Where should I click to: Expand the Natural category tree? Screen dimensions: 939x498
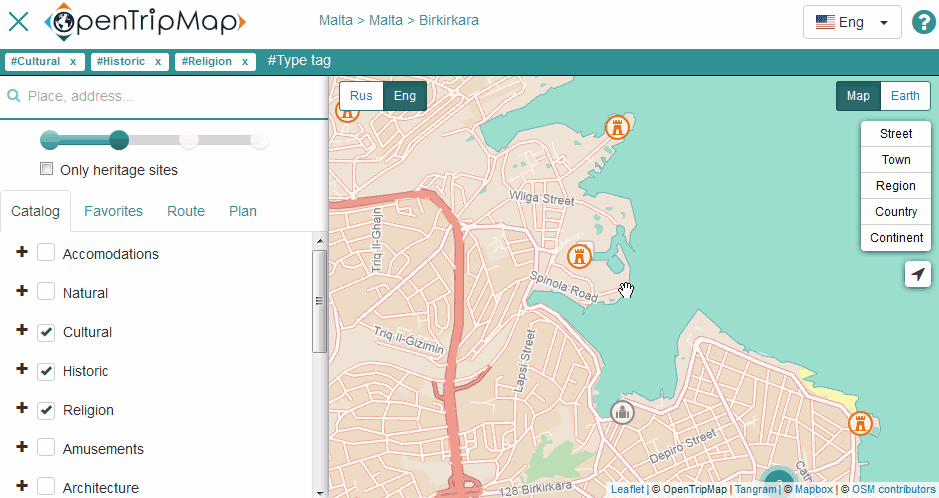point(22,292)
